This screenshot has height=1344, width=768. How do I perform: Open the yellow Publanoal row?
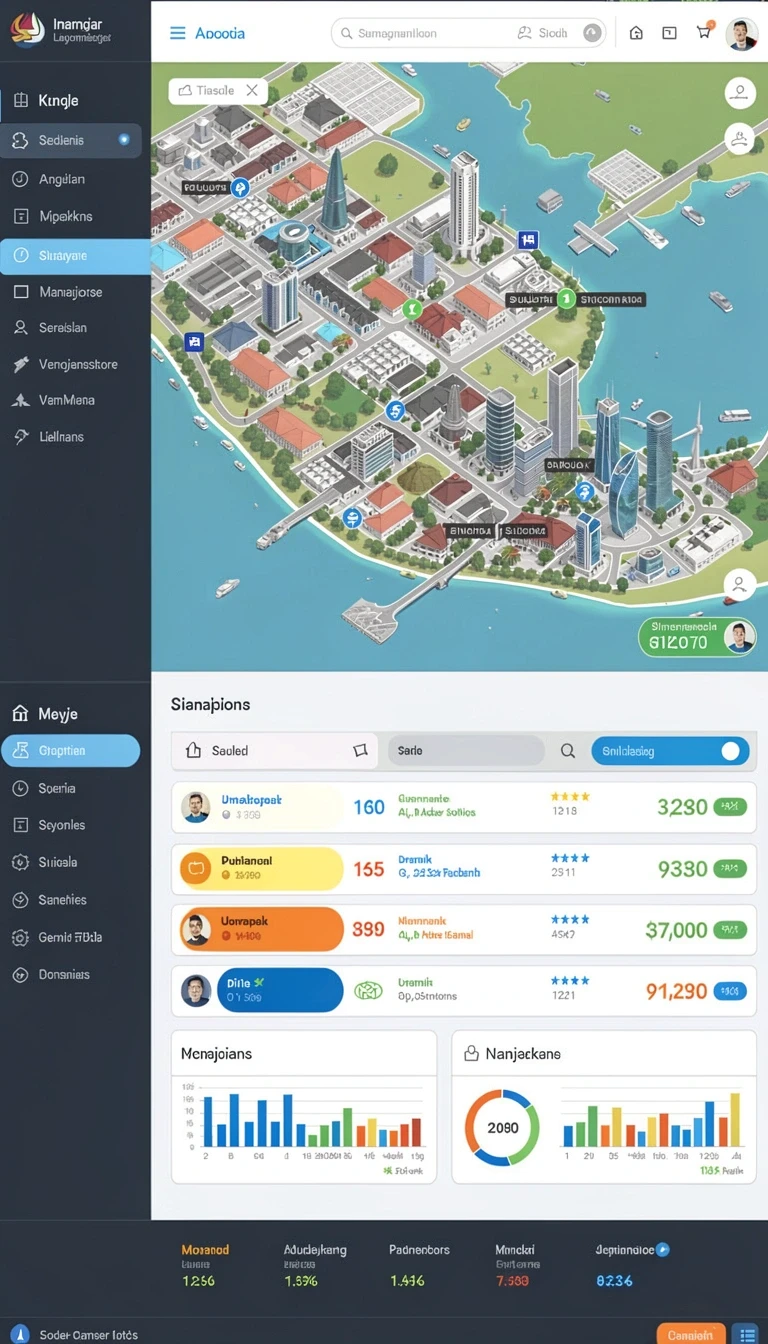464,869
